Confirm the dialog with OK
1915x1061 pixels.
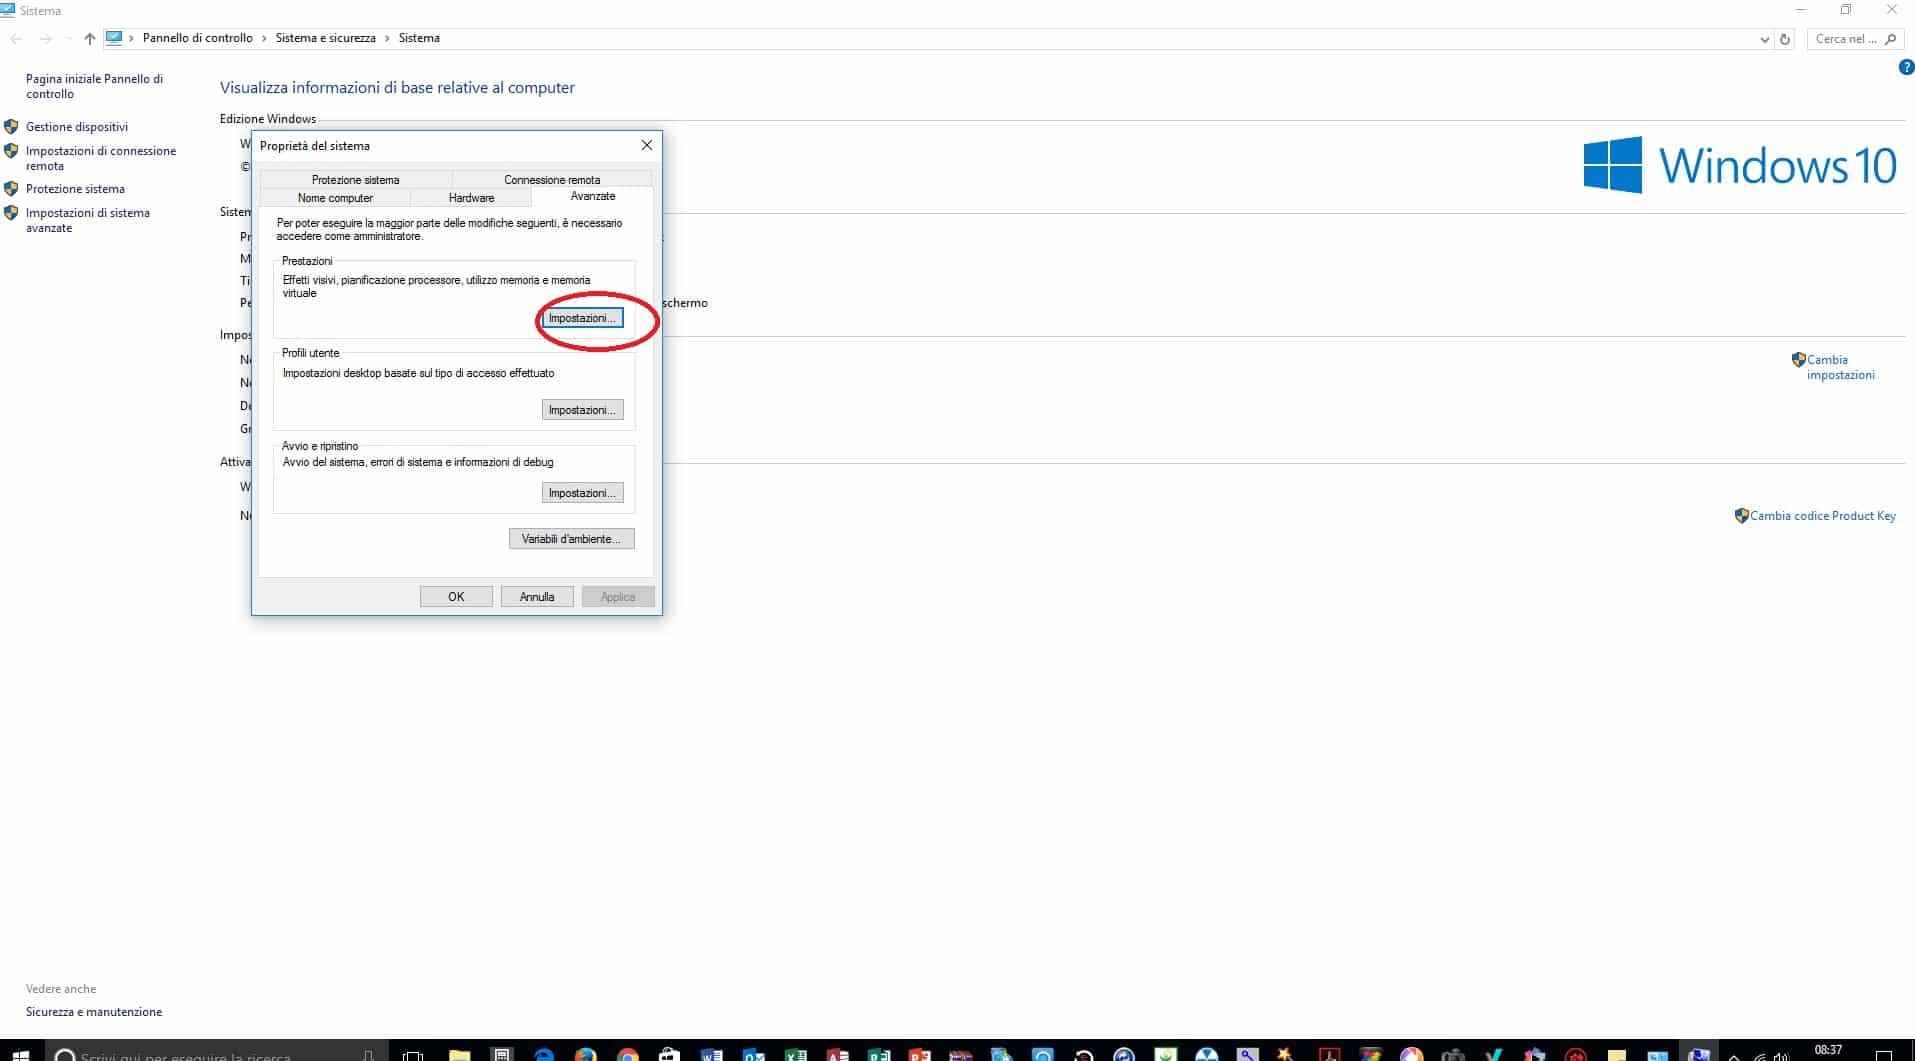(456, 597)
